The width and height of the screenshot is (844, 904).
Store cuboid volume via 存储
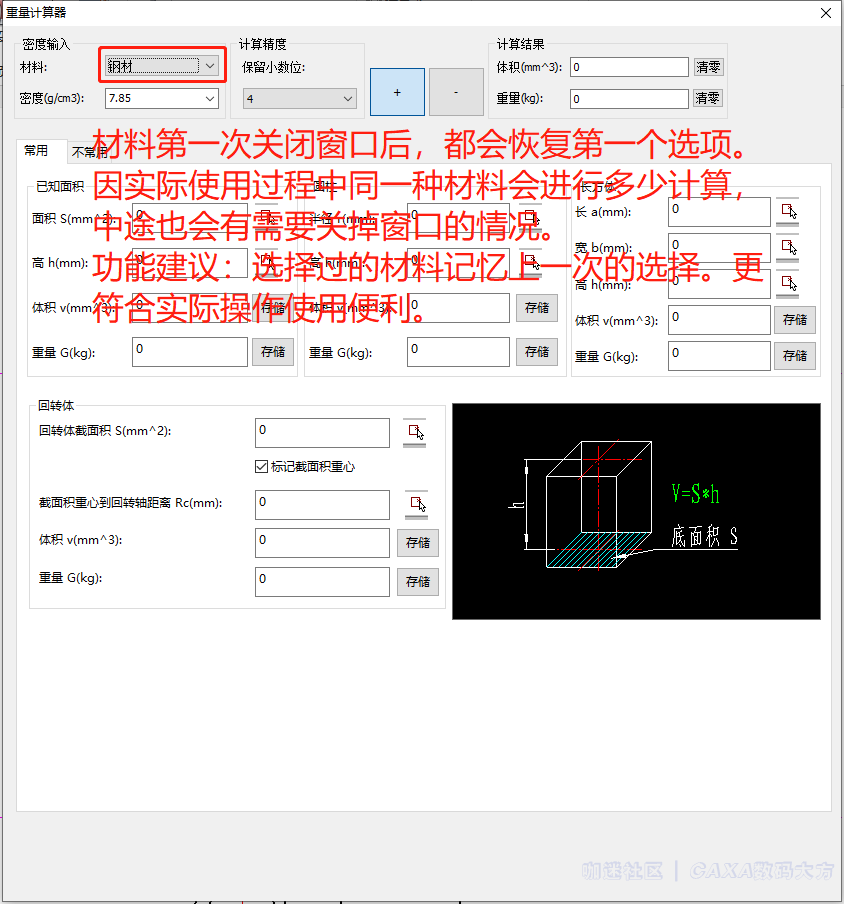pyautogui.click(x=794, y=320)
